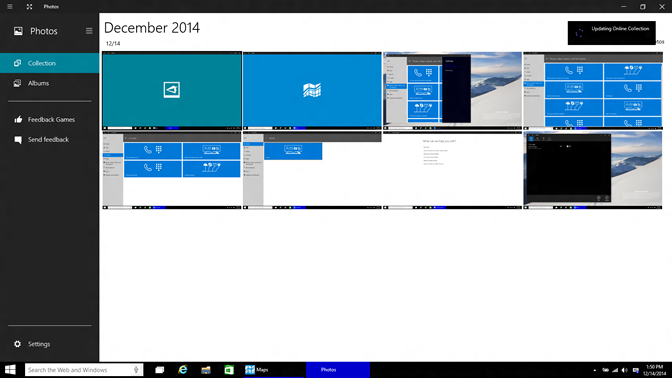Open Feedback Games link
The image size is (672, 378).
pyautogui.click(x=51, y=120)
